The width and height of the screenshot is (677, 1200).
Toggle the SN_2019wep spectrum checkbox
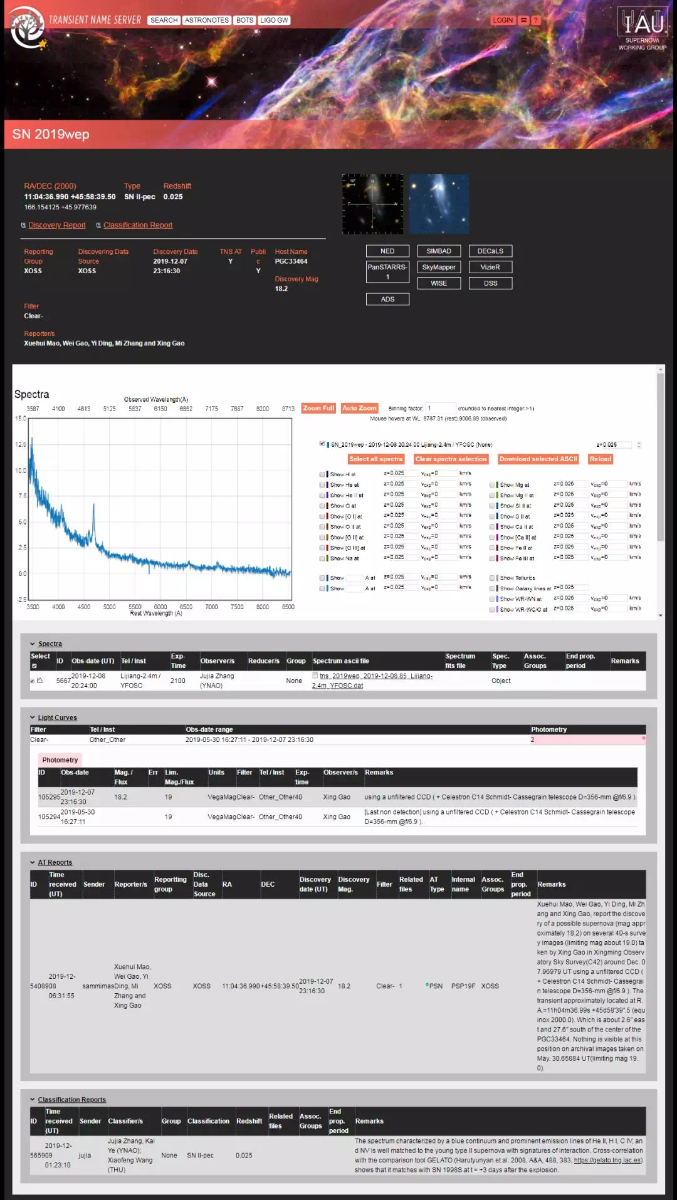321,443
